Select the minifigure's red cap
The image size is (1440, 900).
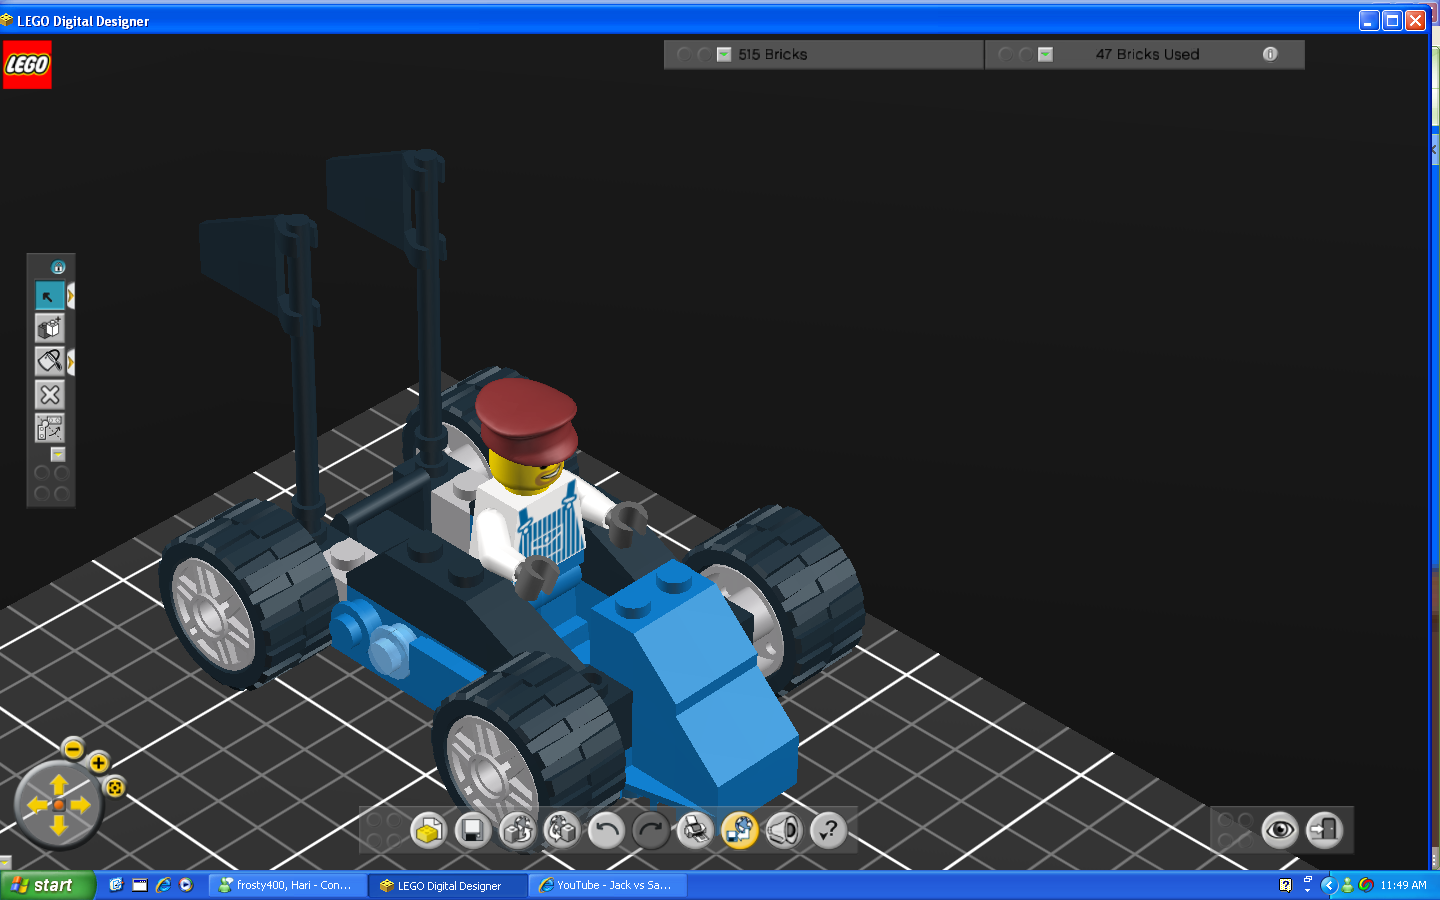pyautogui.click(x=526, y=419)
